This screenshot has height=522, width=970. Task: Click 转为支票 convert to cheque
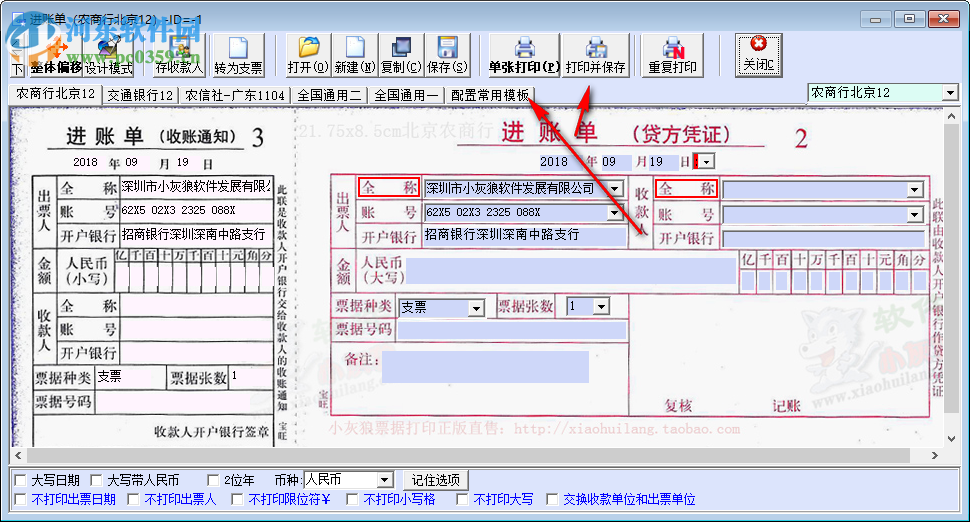(238, 56)
